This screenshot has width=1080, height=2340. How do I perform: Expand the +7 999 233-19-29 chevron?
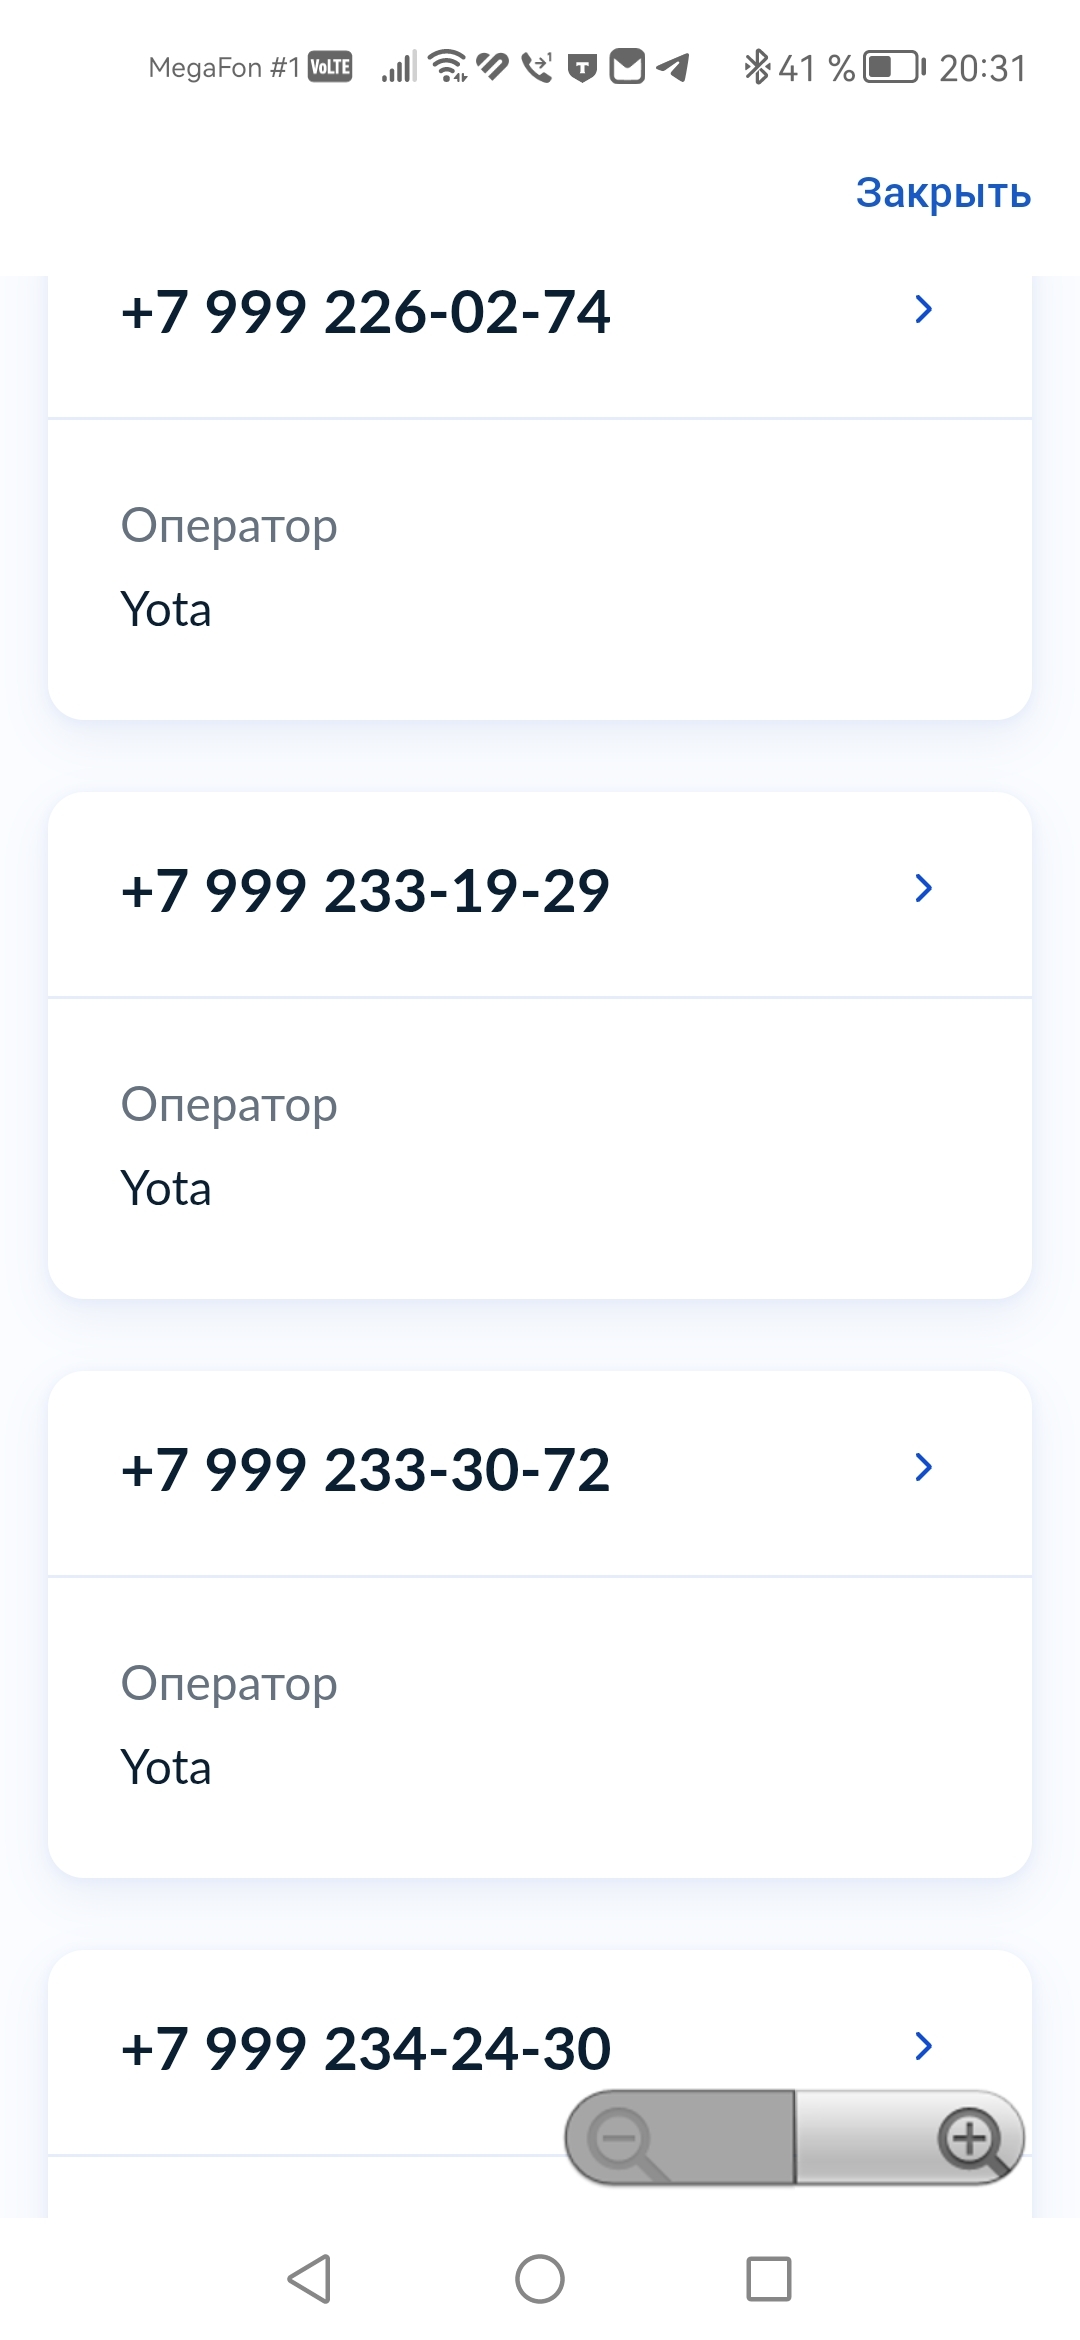[923, 888]
